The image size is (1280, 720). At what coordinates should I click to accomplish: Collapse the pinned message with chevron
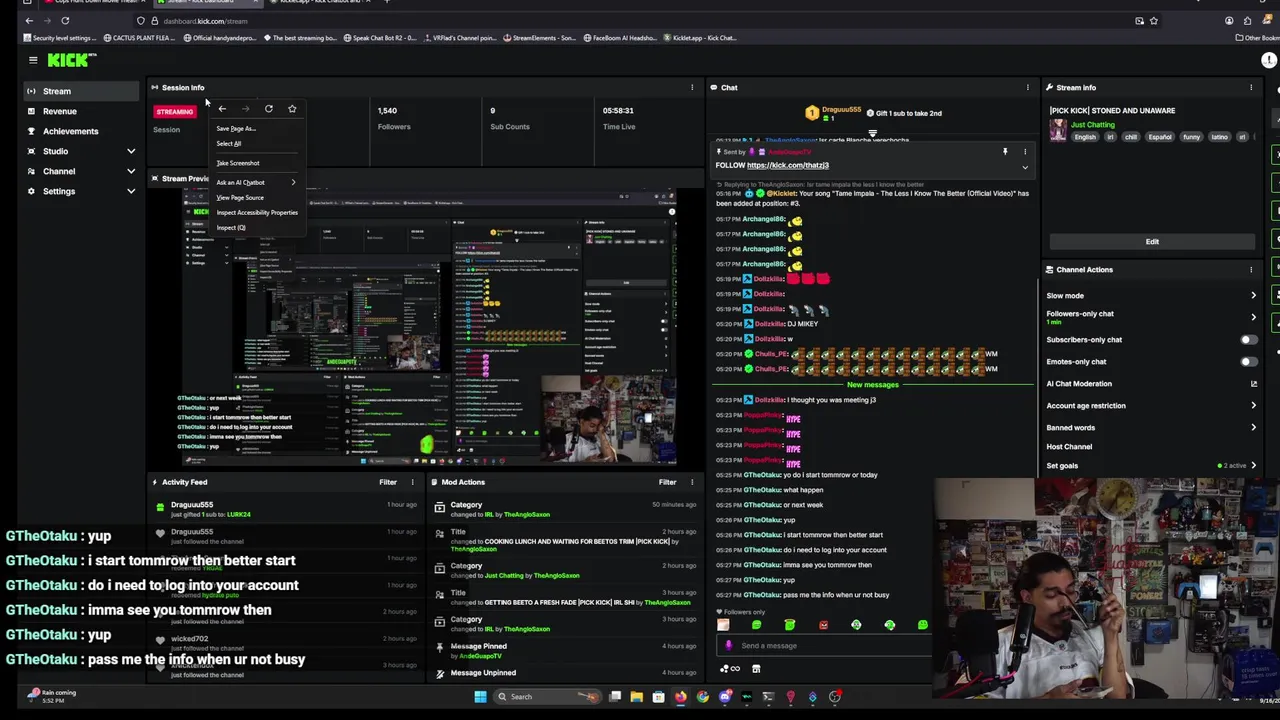click(x=1024, y=168)
